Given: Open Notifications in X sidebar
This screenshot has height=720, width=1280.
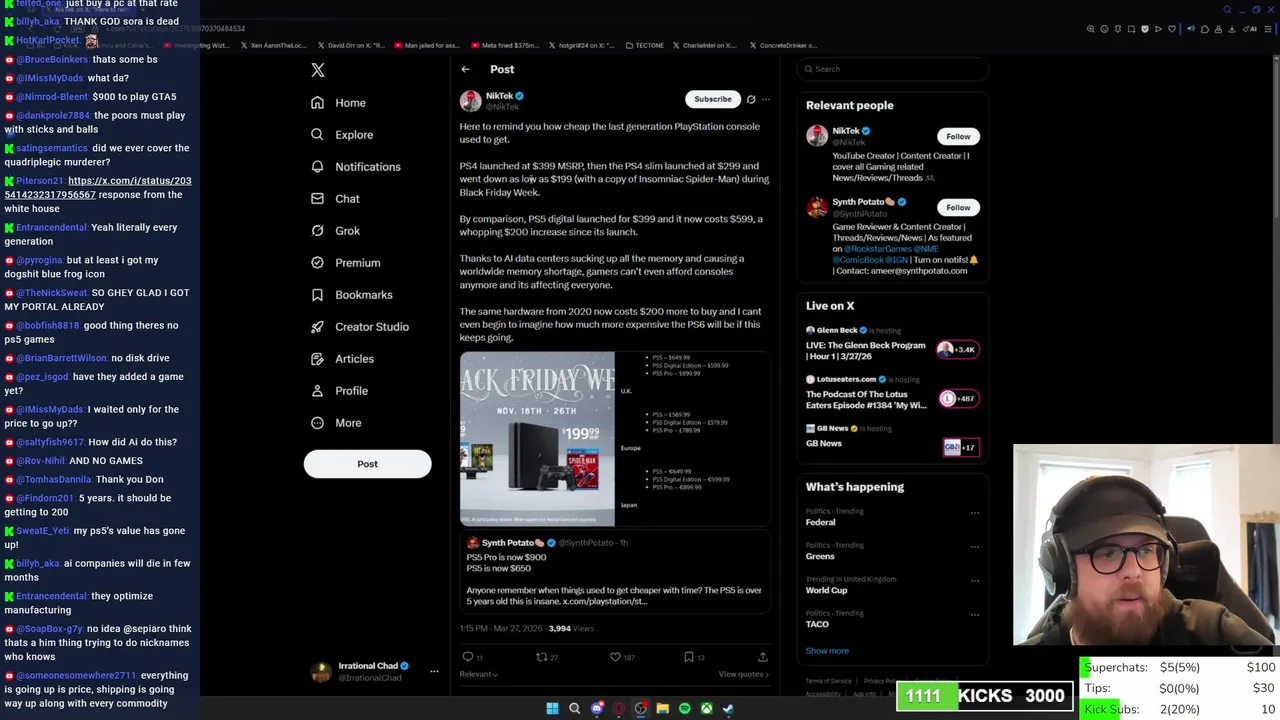Looking at the screenshot, I should point(355,167).
